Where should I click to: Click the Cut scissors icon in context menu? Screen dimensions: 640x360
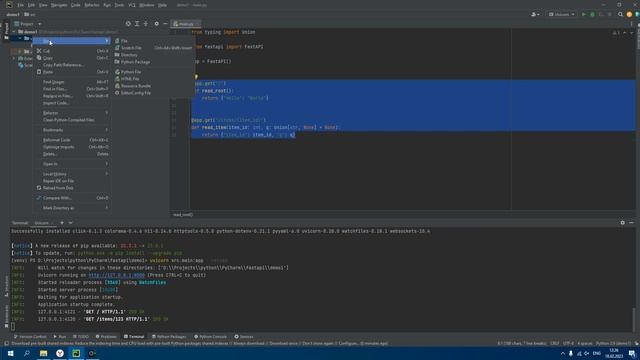pyautogui.click(x=39, y=51)
